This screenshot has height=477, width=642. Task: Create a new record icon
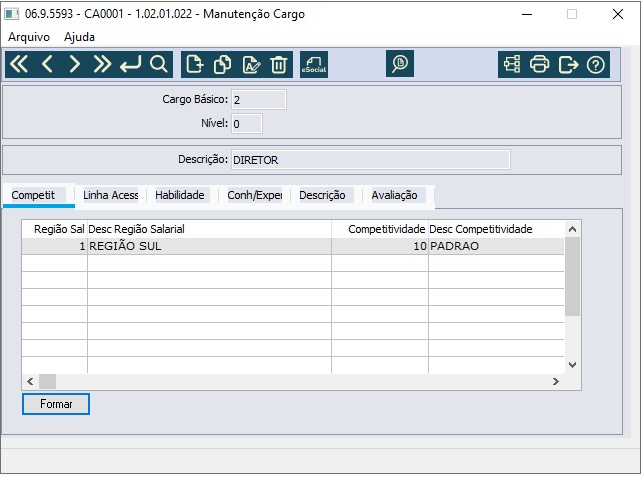194,64
